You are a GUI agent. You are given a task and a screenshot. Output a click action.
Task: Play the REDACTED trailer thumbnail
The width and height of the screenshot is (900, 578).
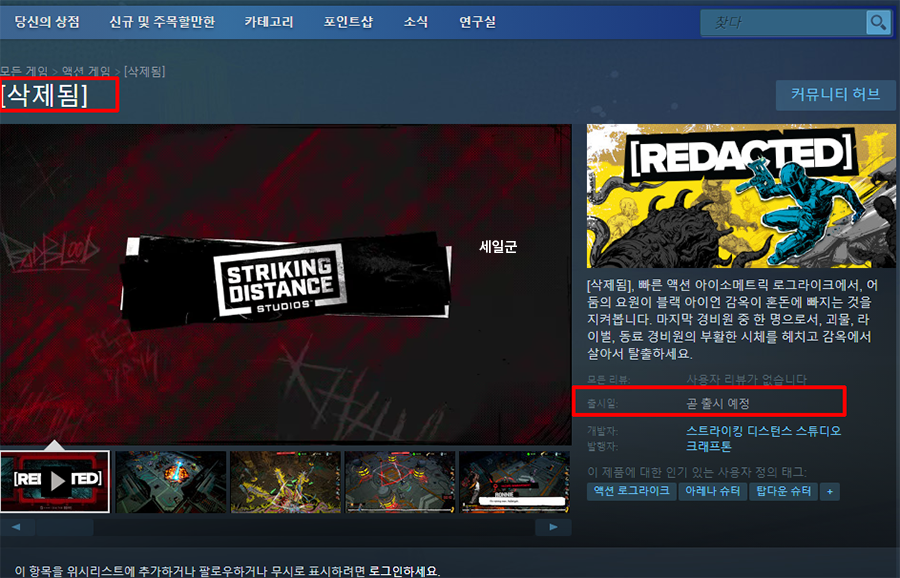click(55, 482)
